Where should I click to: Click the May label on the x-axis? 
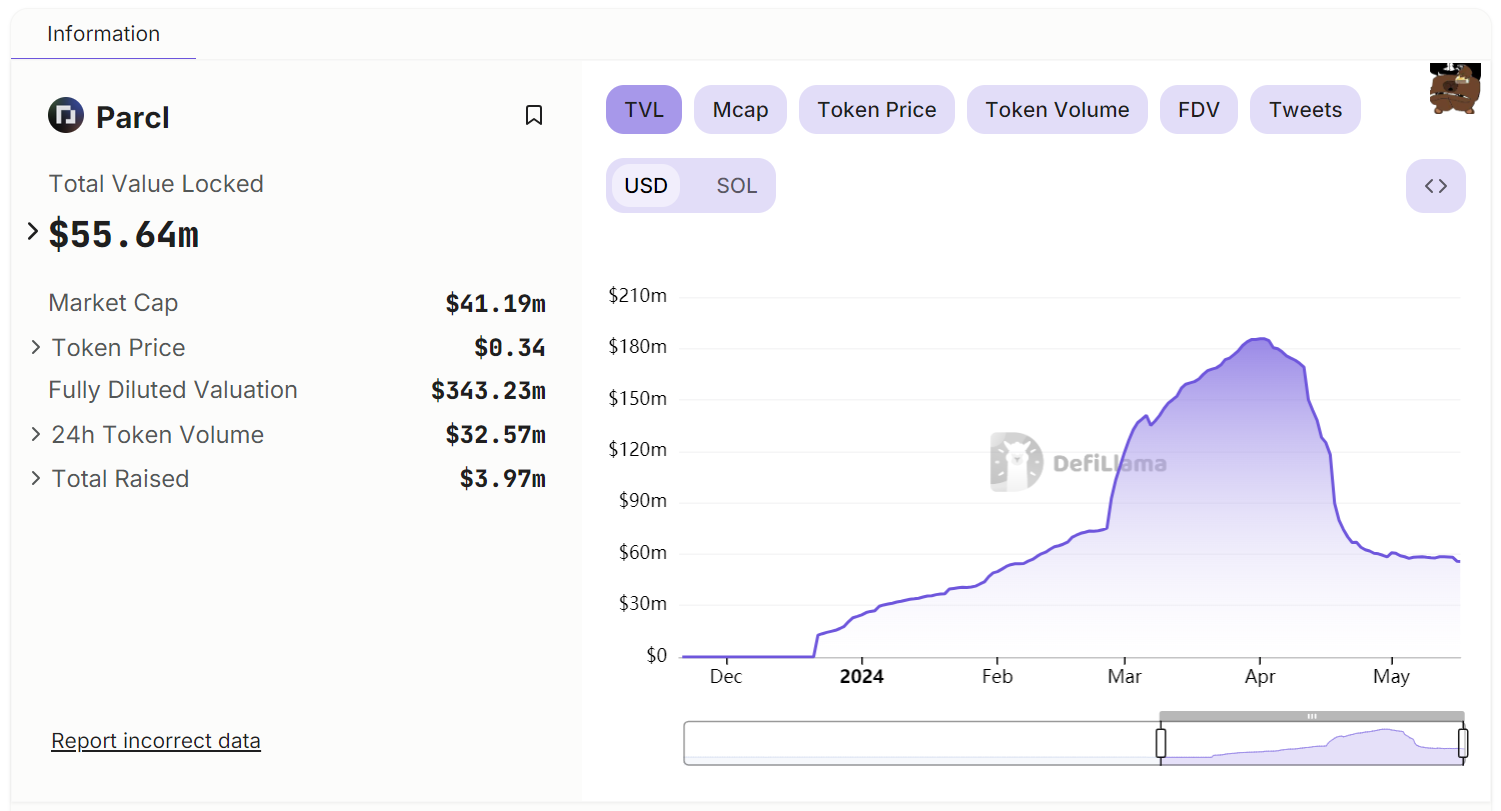coord(1391,677)
